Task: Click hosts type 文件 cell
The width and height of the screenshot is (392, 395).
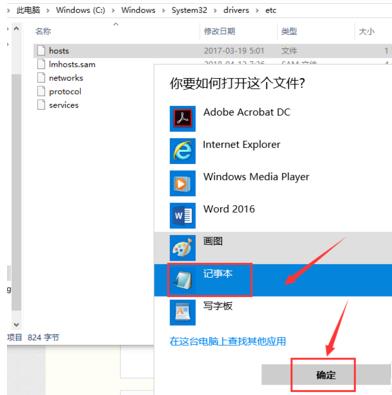Action: (x=289, y=51)
